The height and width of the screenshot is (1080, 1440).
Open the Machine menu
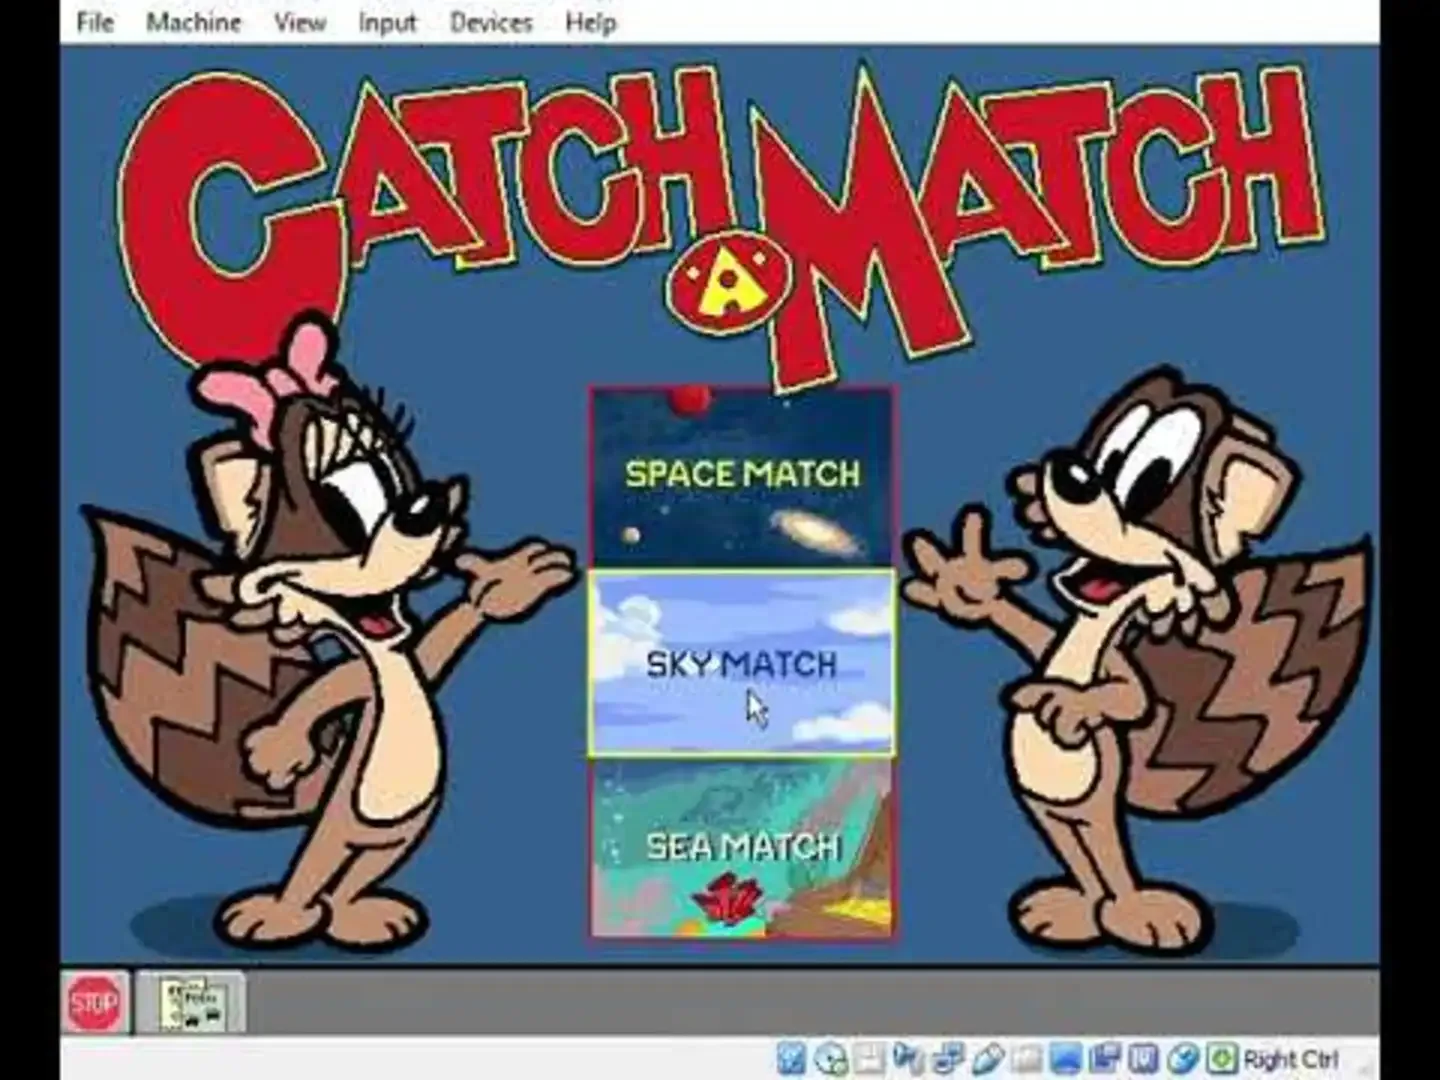[193, 22]
